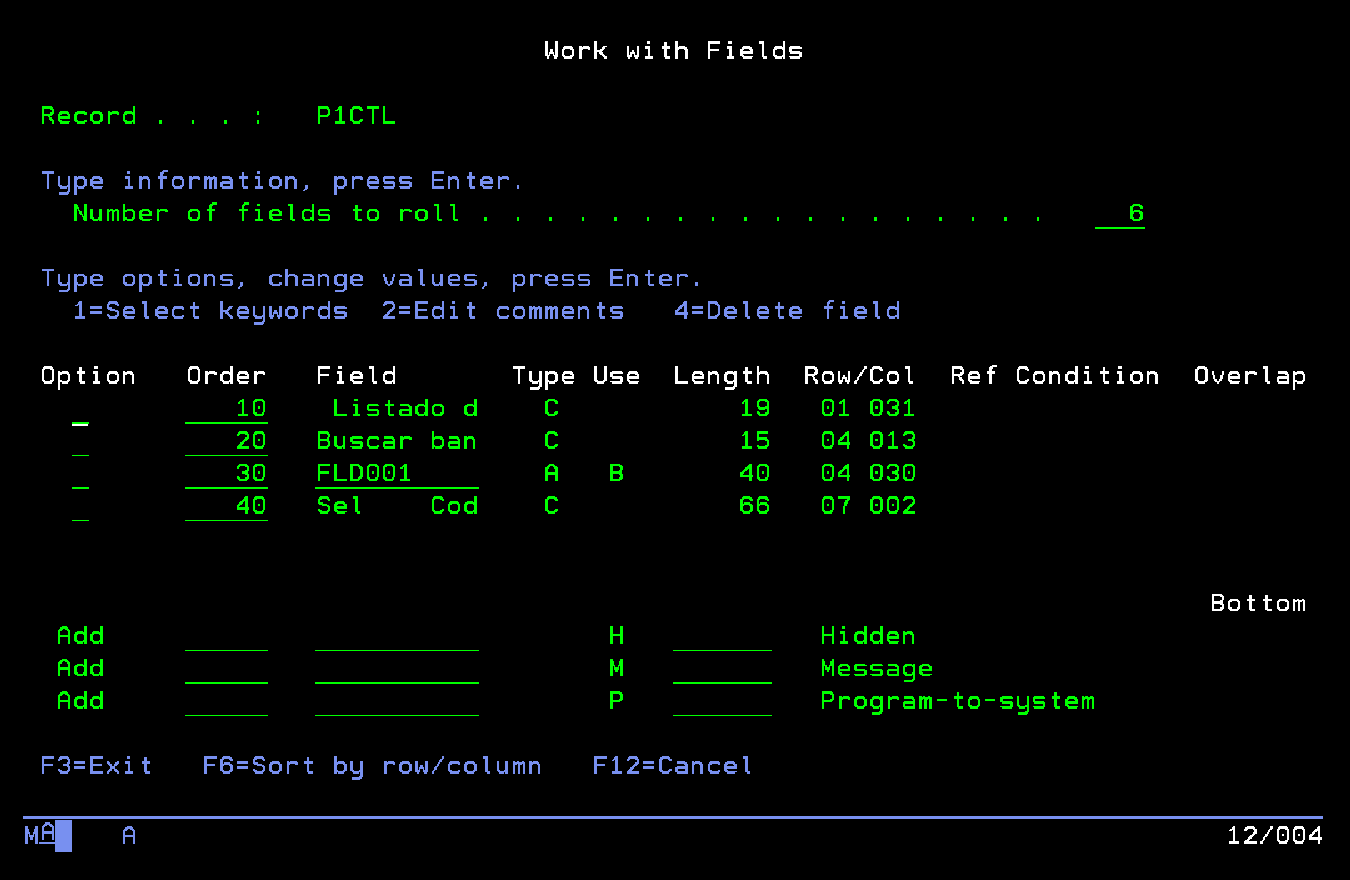Select the Sel Cod field entry
This screenshot has width=1350, height=880.
[396, 506]
